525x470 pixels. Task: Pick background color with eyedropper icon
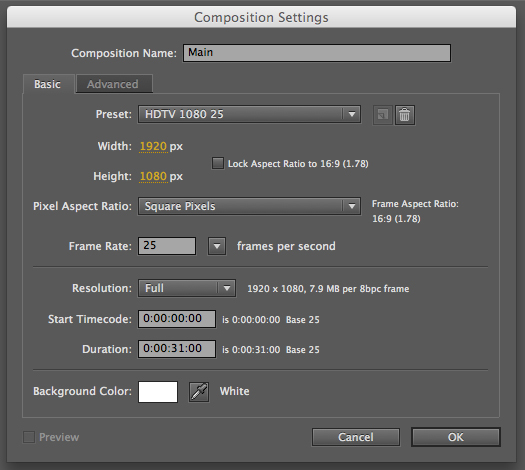(199, 392)
